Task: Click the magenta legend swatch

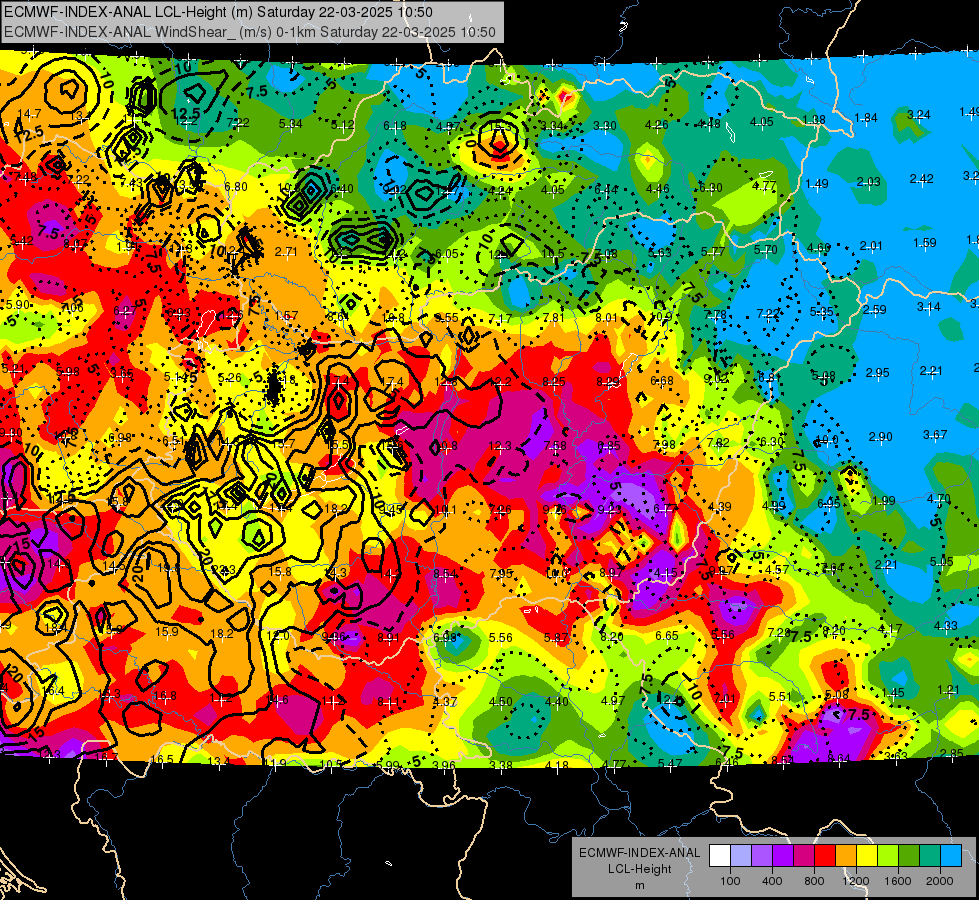Action: click(804, 856)
